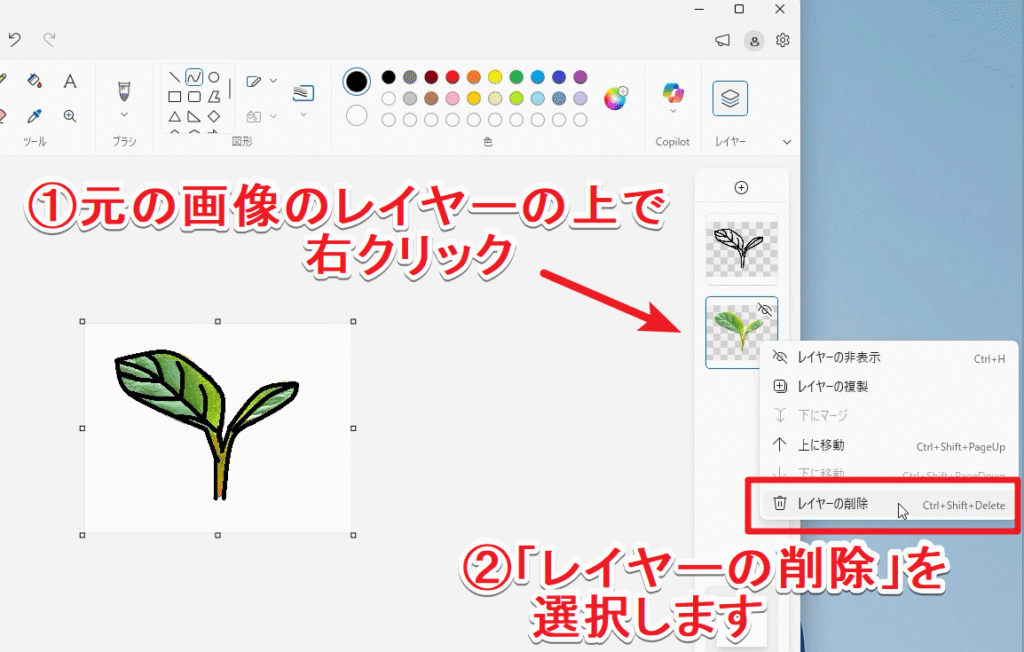The width and height of the screenshot is (1024, 652).
Task: Pick the pink color swatch
Action: [x=453, y=99]
